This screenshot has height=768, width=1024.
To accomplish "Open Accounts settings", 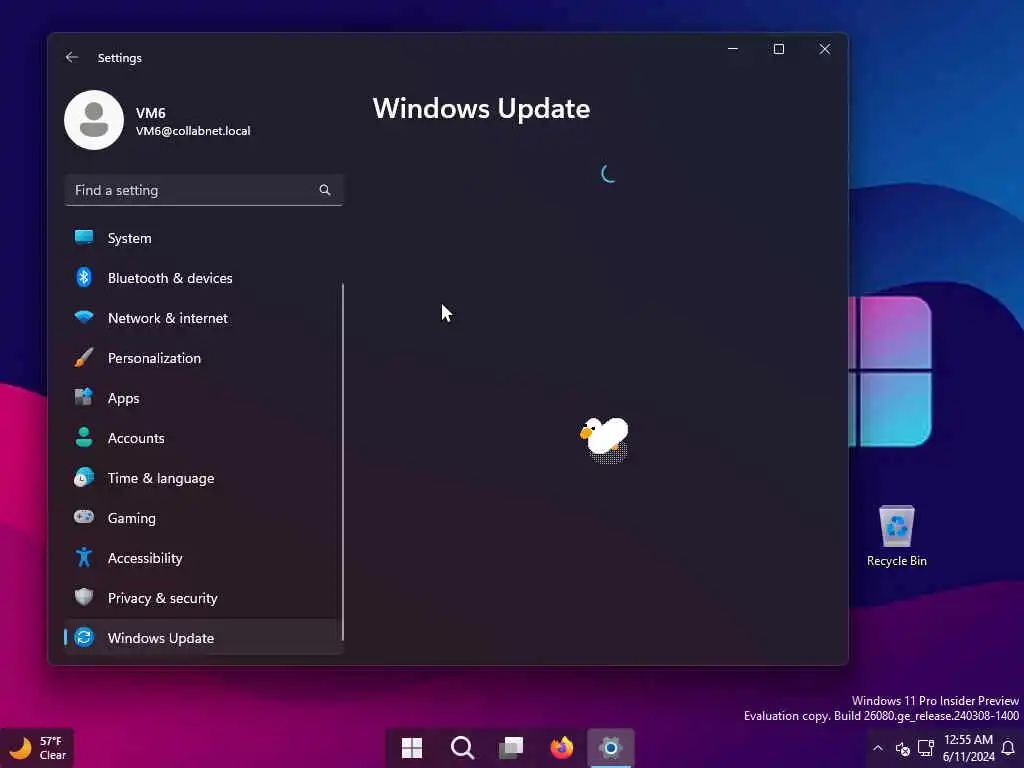I will tap(204, 438).
